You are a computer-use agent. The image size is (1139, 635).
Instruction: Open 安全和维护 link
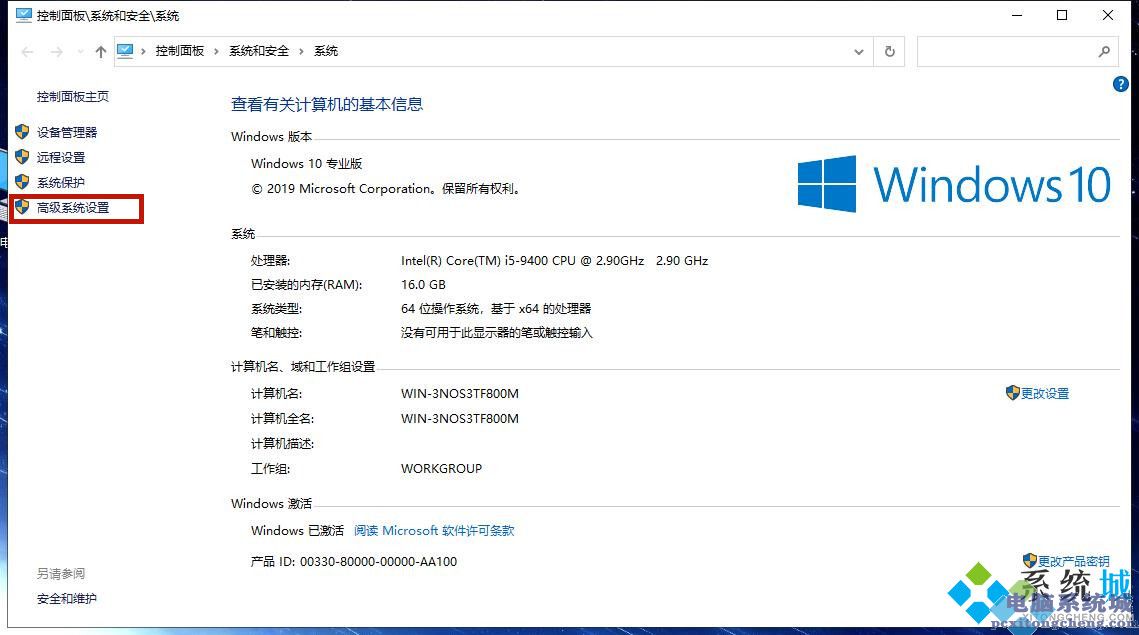(x=67, y=599)
